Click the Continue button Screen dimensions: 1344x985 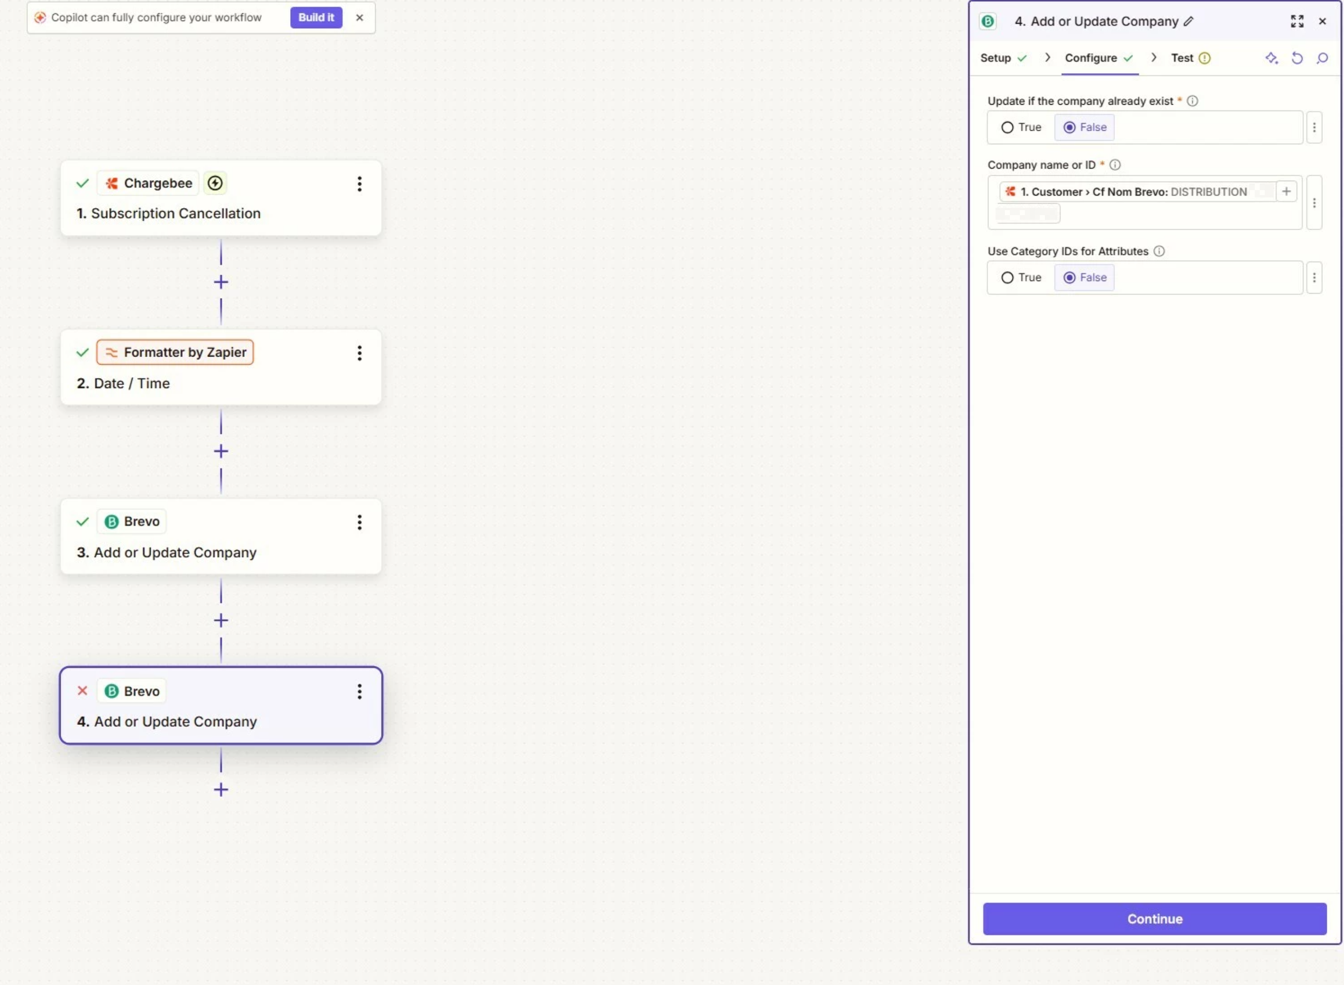(x=1154, y=919)
